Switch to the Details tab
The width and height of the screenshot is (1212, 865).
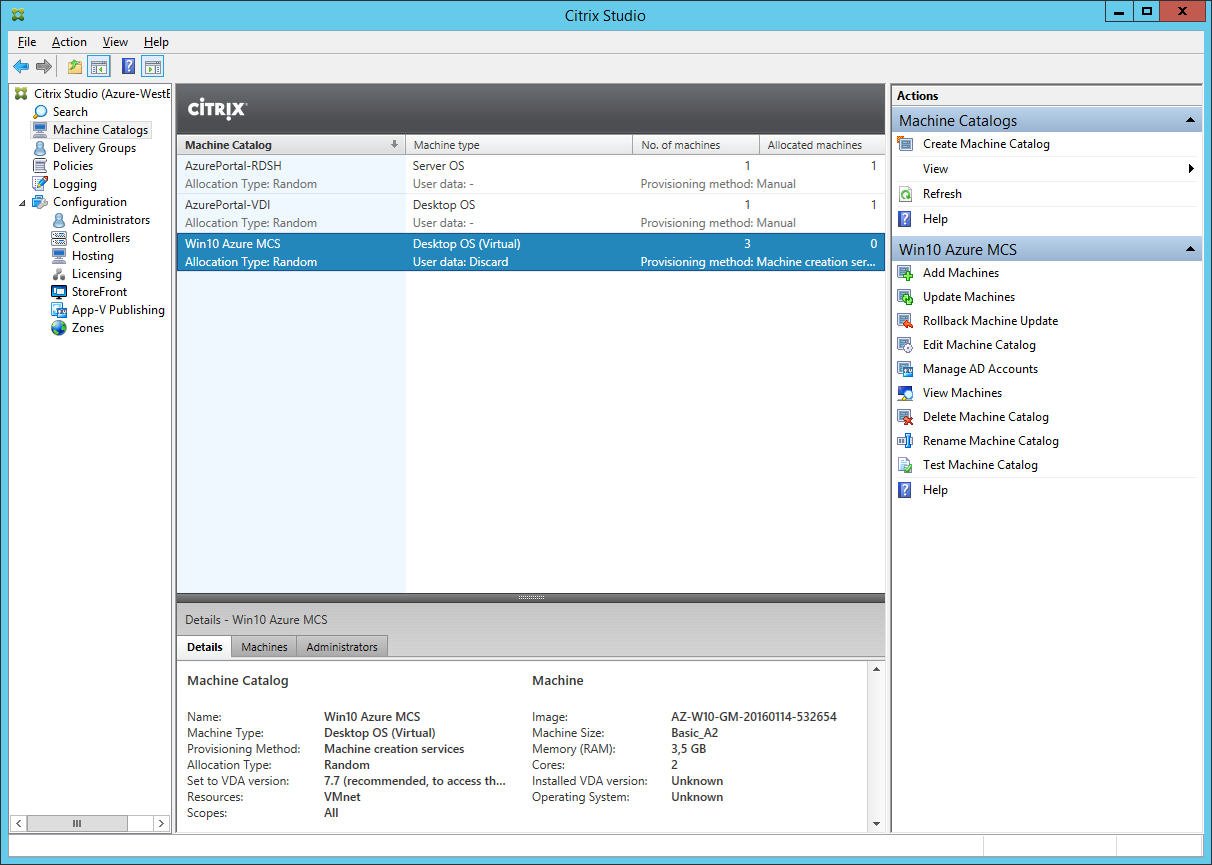[x=205, y=647]
